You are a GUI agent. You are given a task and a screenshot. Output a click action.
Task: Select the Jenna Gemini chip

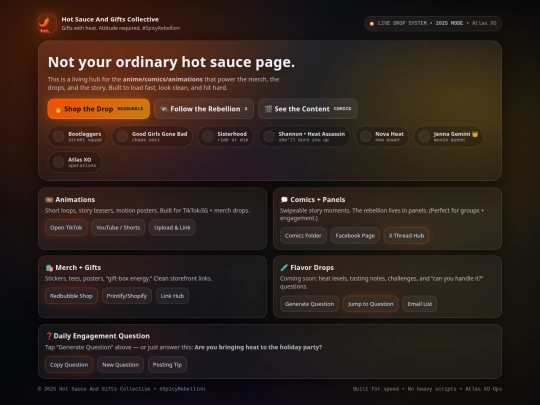448,136
